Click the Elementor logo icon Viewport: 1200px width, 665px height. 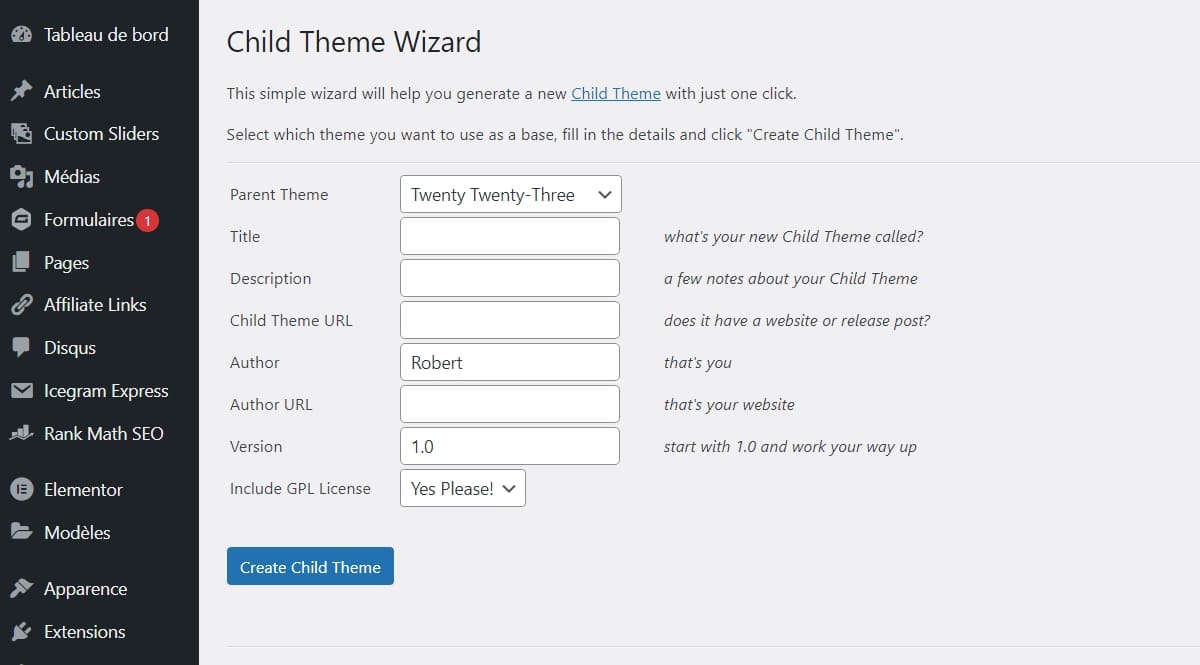click(x=21, y=490)
